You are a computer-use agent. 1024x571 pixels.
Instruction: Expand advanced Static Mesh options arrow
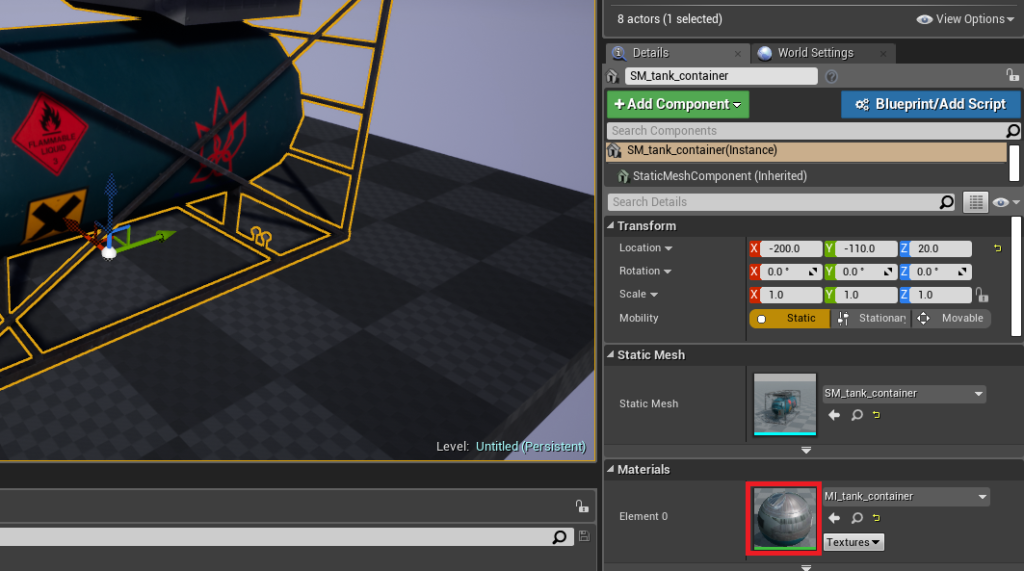(806, 450)
